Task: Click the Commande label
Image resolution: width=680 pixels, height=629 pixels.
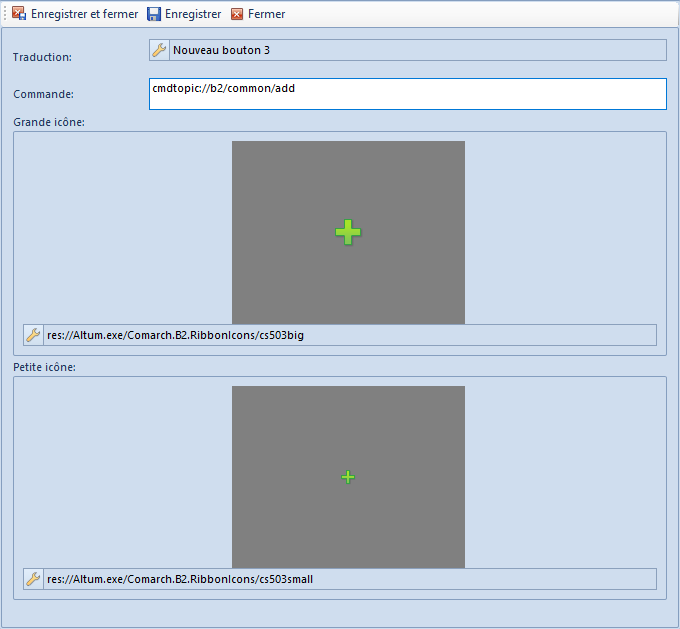Action: [x=43, y=94]
